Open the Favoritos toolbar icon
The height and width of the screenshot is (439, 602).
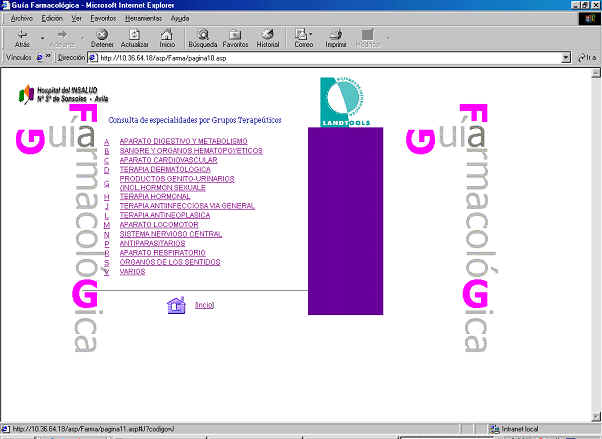pos(235,35)
